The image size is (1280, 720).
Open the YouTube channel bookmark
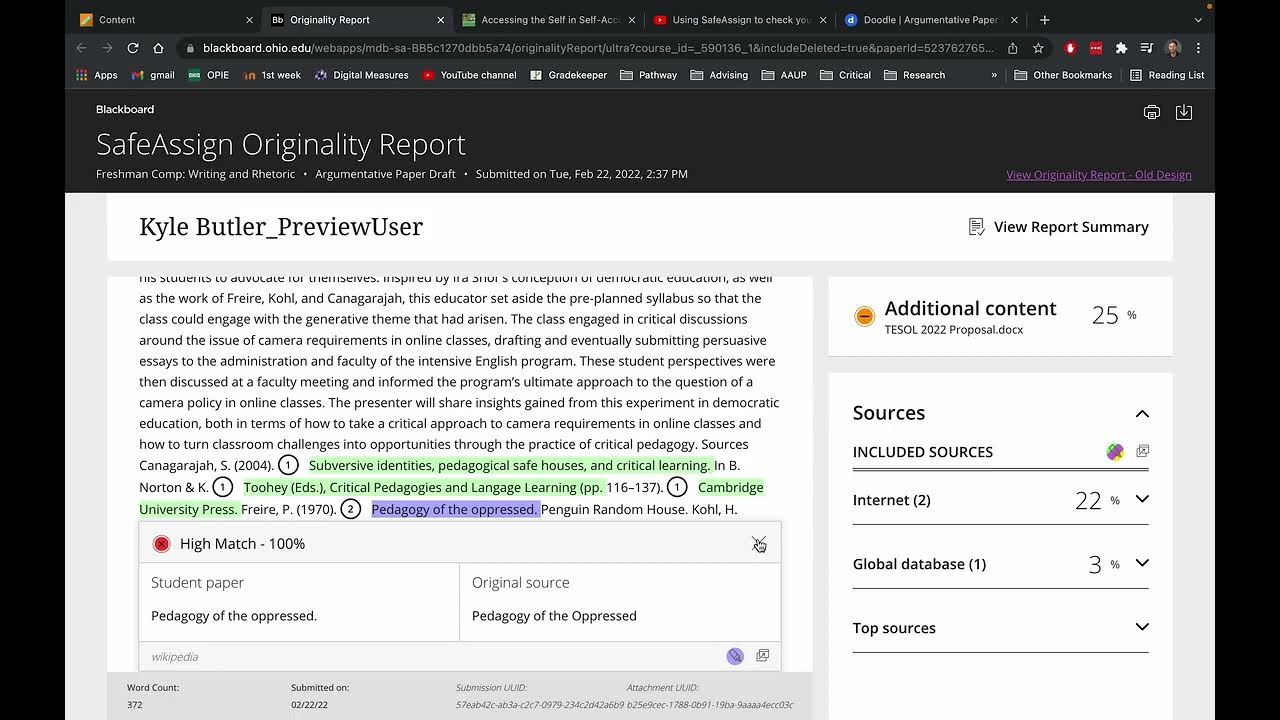click(x=469, y=75)
